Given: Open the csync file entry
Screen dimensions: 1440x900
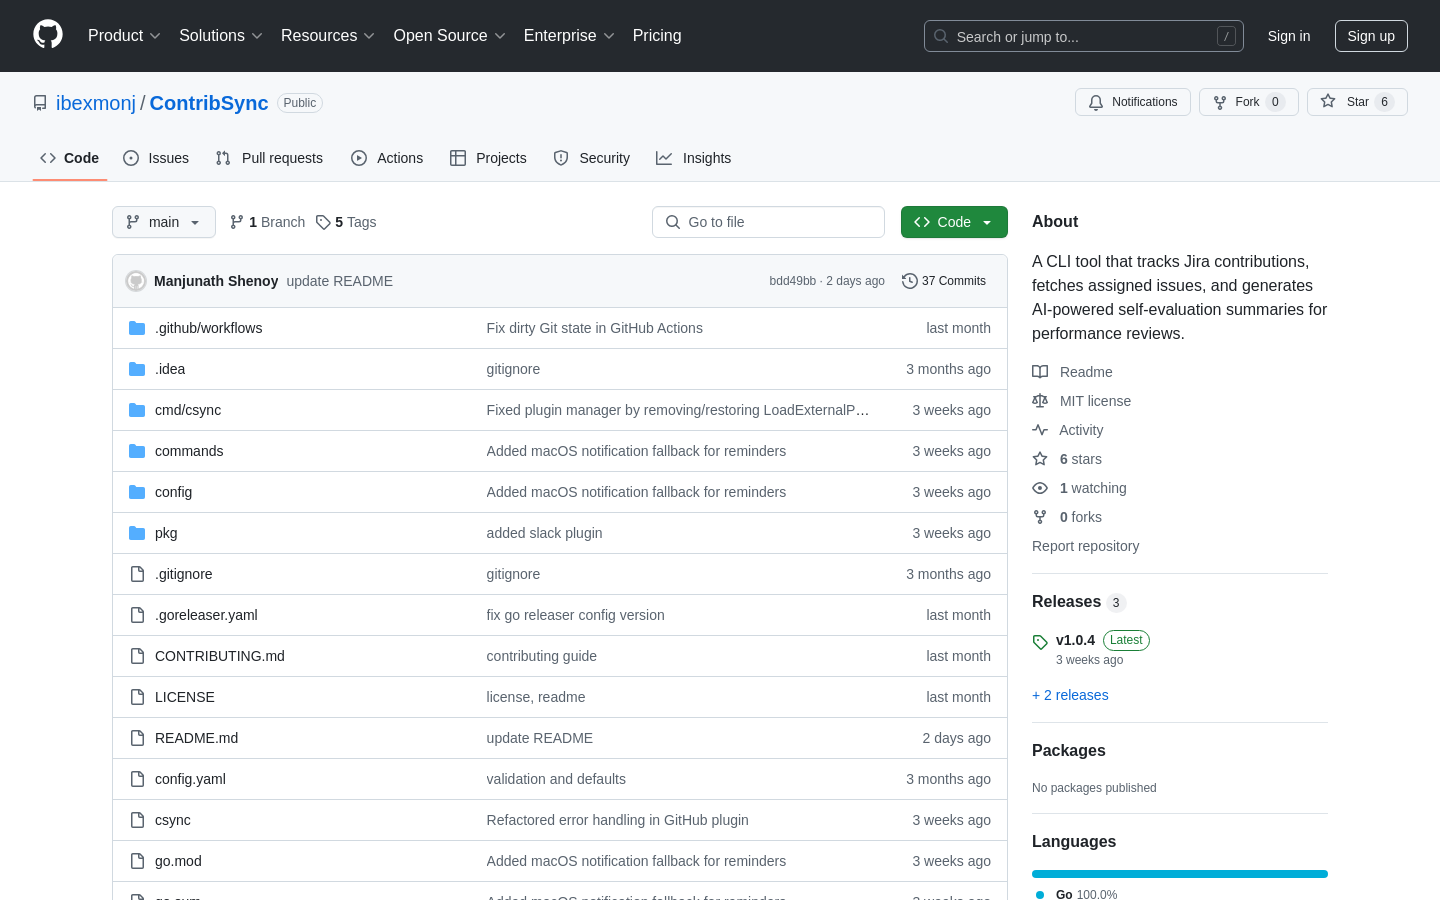Looking at the screenshot, I should click(173, 820).
